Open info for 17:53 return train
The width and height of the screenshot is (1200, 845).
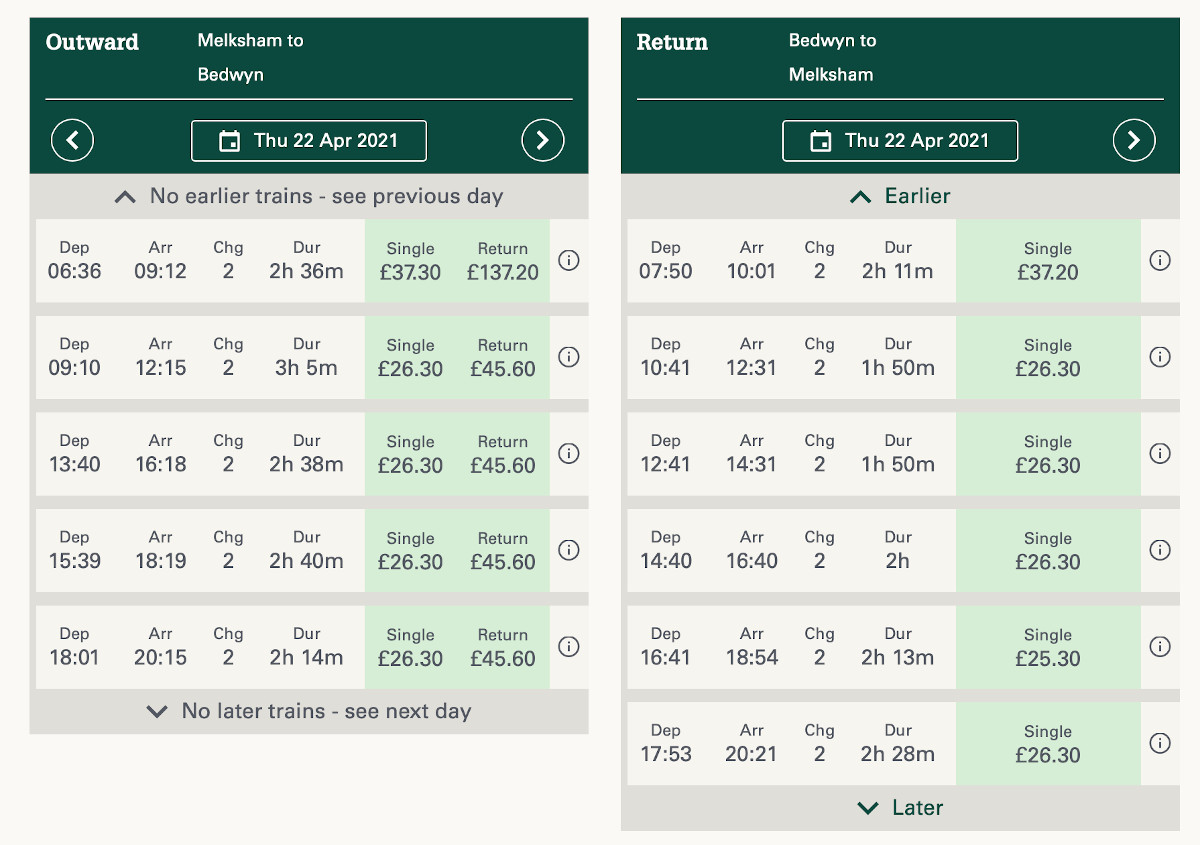click(x=1160, y=743)
